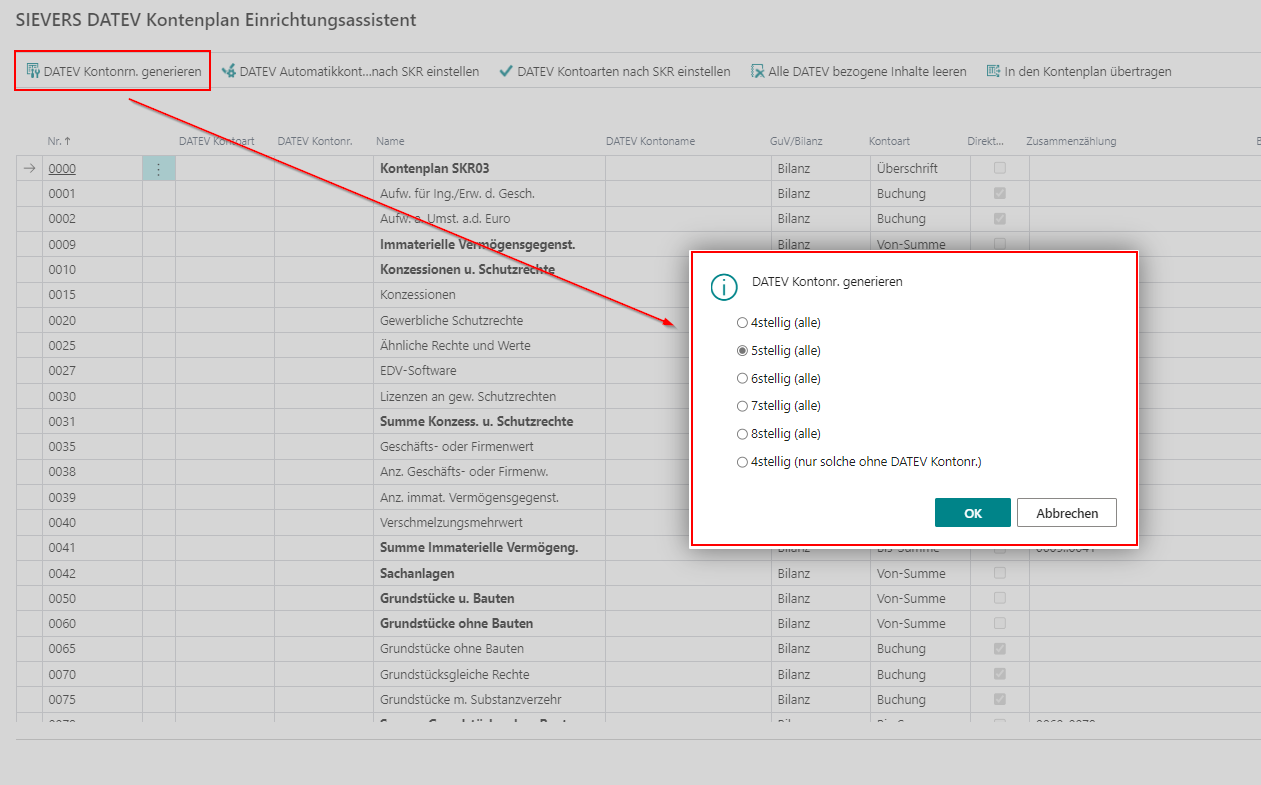Select the 7stellig (alle) radio option
The image size is (1261, 785).
(x=742, y=406)
